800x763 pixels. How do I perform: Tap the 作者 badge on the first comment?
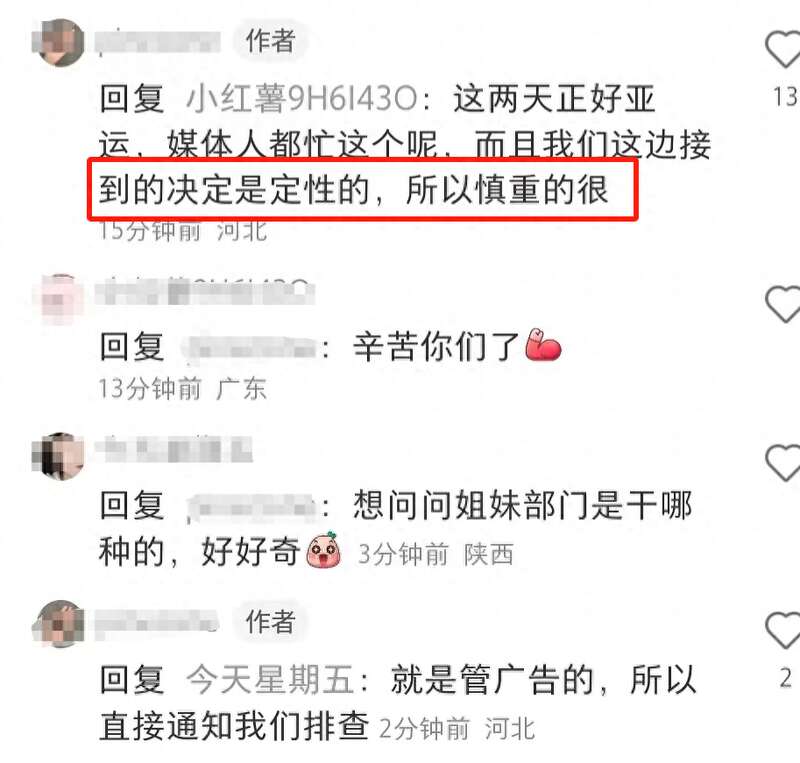(x=270, y=41)
